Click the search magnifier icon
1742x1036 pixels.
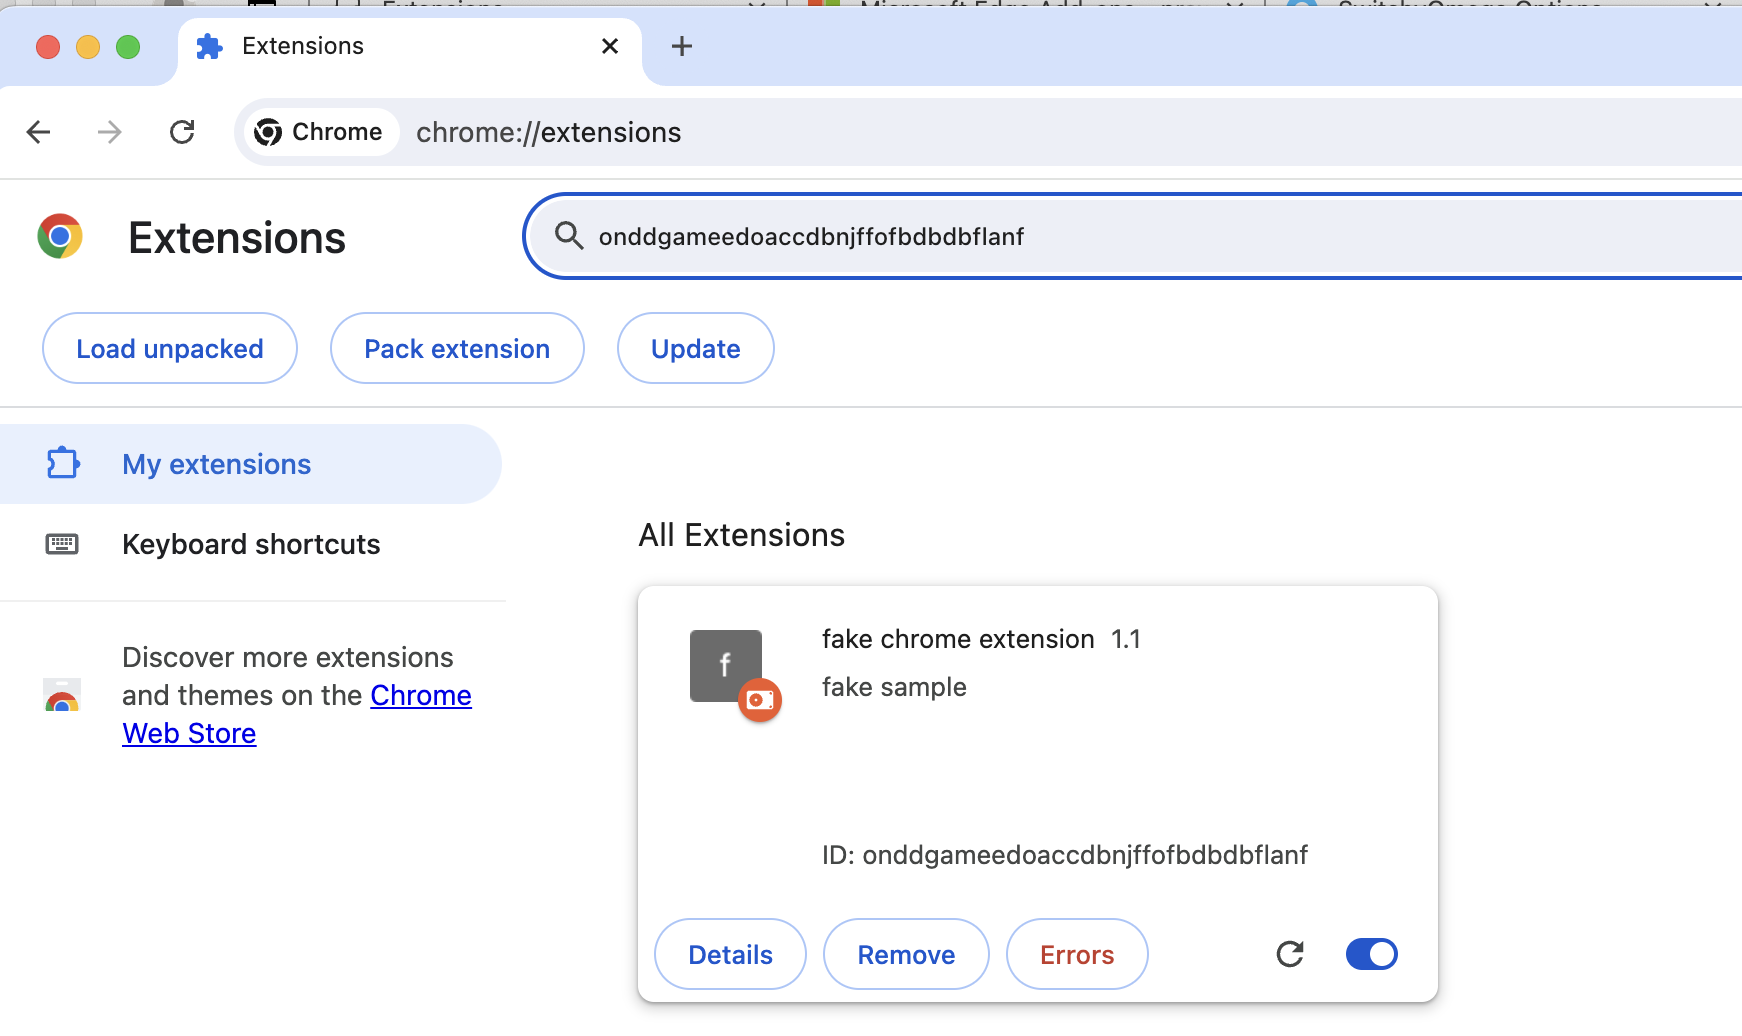coord(569,236)
